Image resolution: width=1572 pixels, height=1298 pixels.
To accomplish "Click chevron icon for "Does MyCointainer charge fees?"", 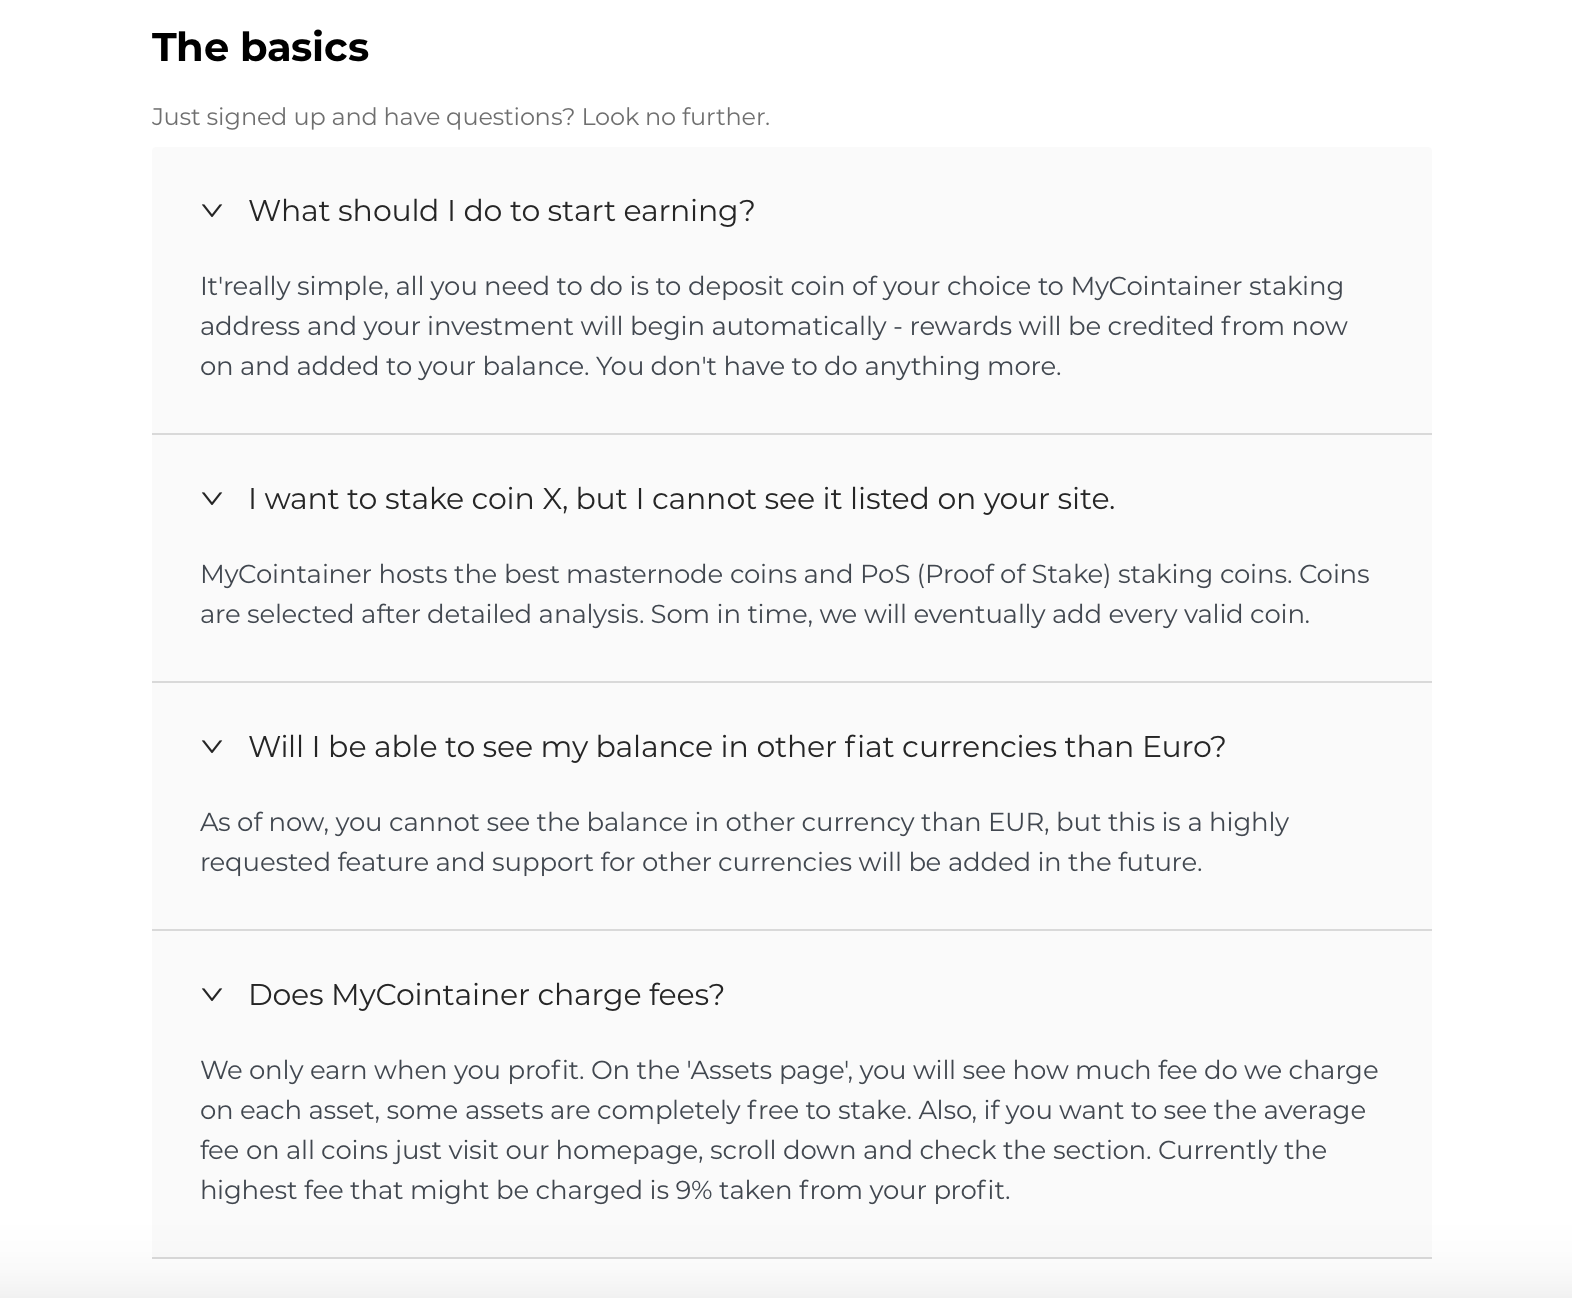I will pos(212,995).
